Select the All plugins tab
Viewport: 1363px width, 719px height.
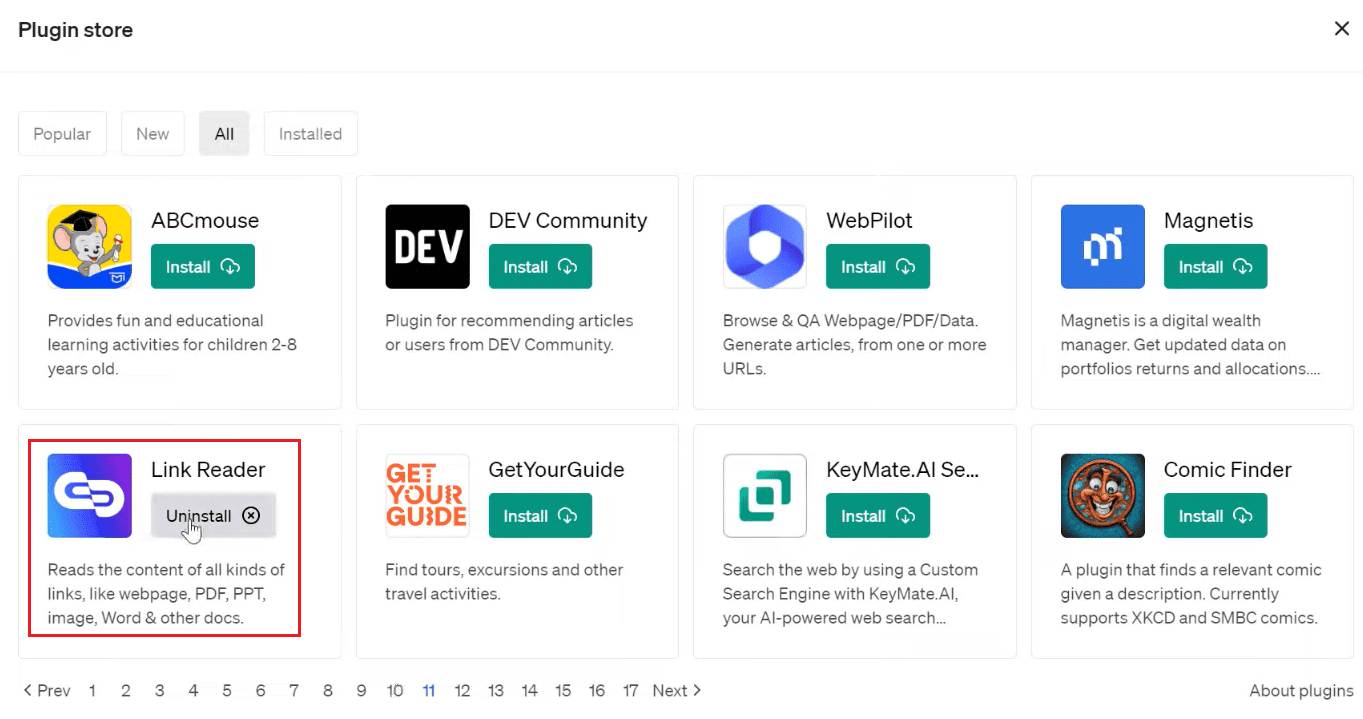(224, 134)
